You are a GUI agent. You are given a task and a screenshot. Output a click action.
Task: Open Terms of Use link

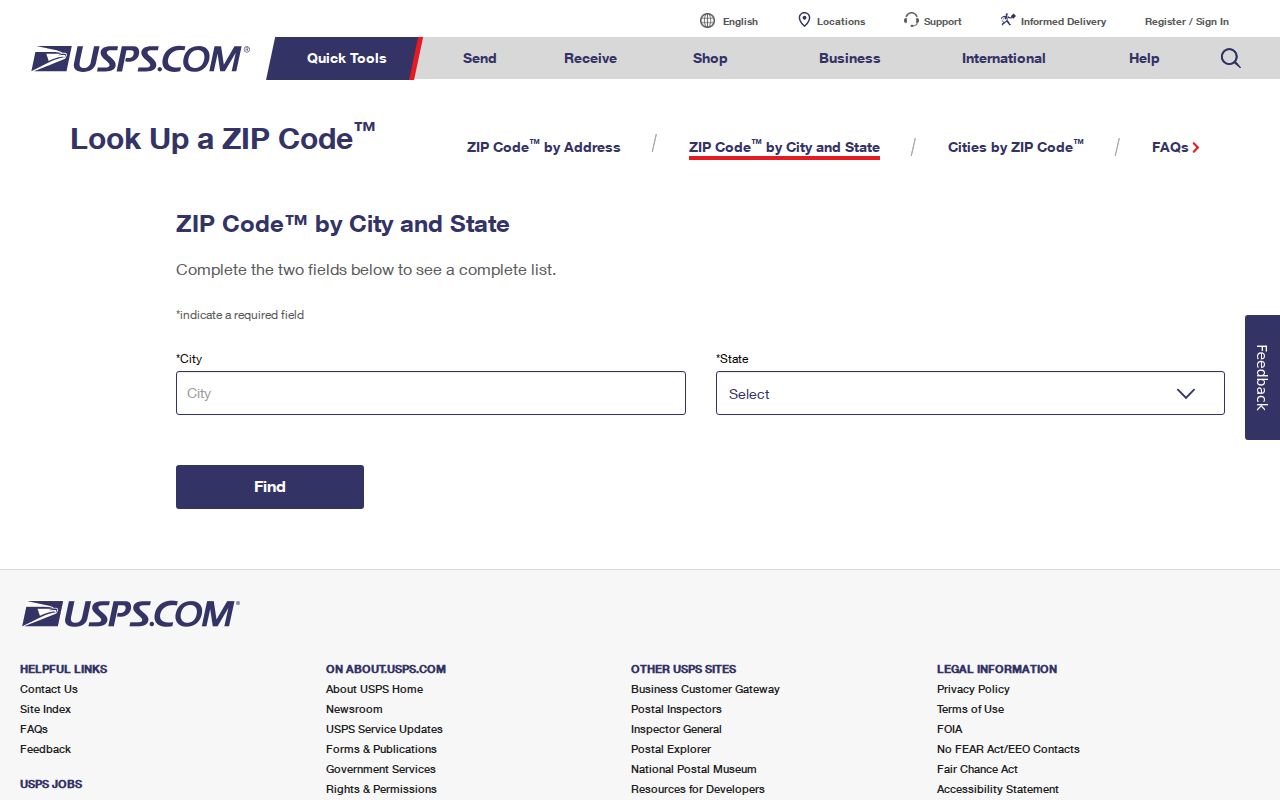[970, 709]
